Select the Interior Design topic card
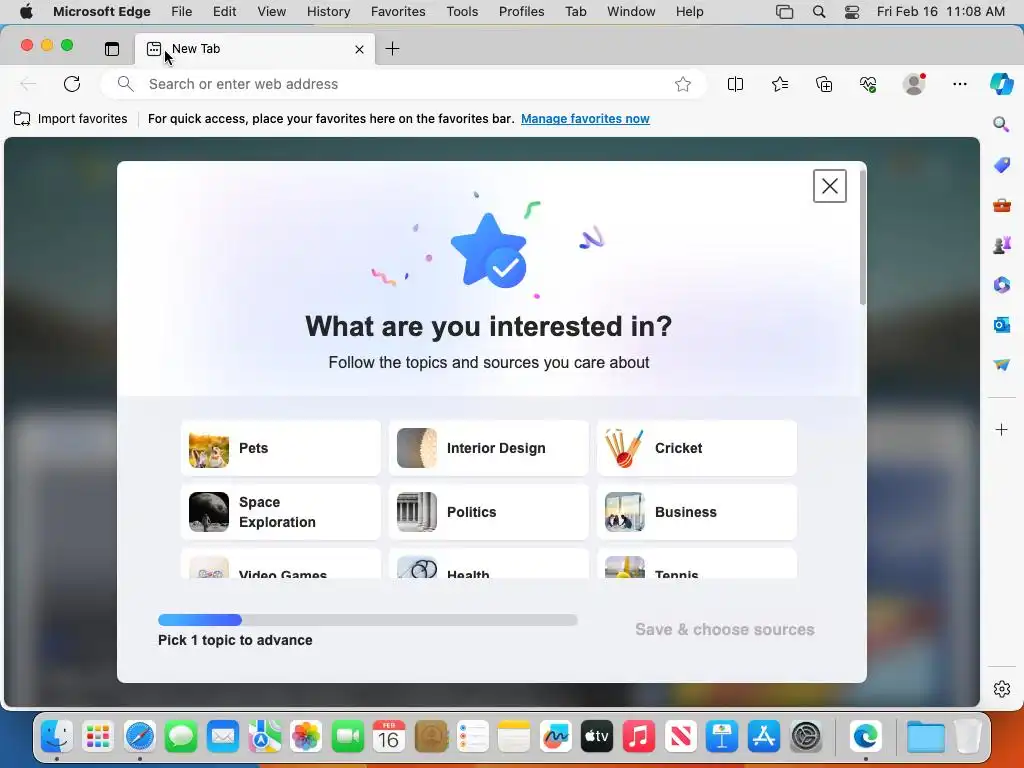1024x768 pixels. tap(488, 448)
